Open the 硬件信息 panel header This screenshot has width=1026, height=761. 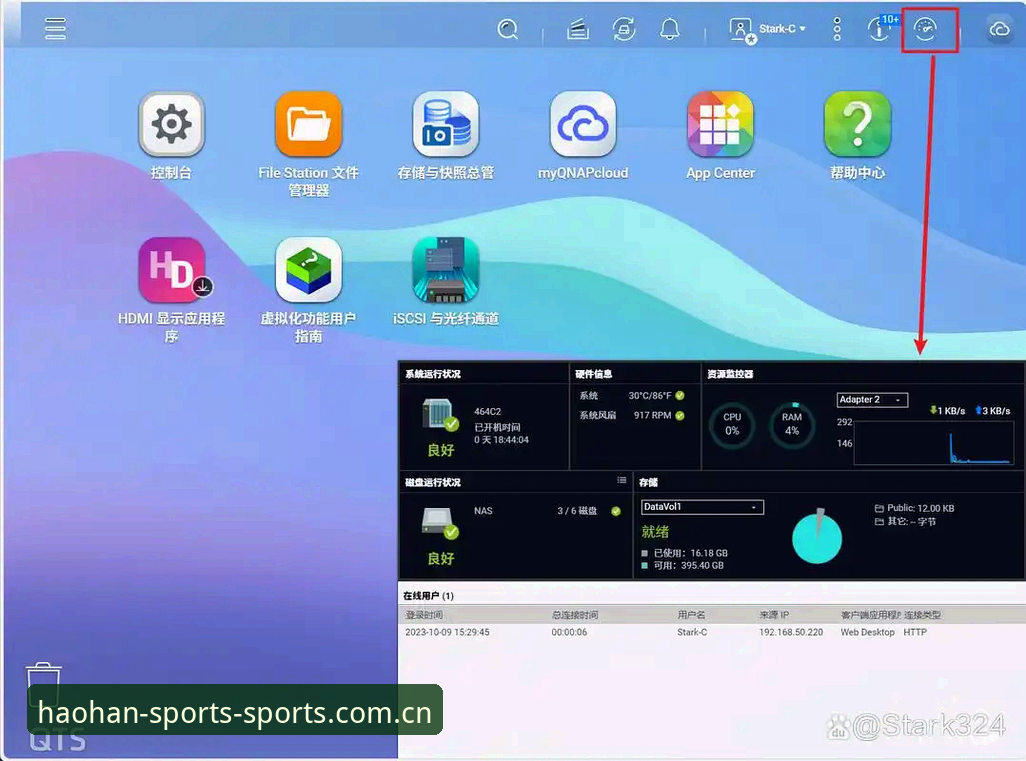593,374
